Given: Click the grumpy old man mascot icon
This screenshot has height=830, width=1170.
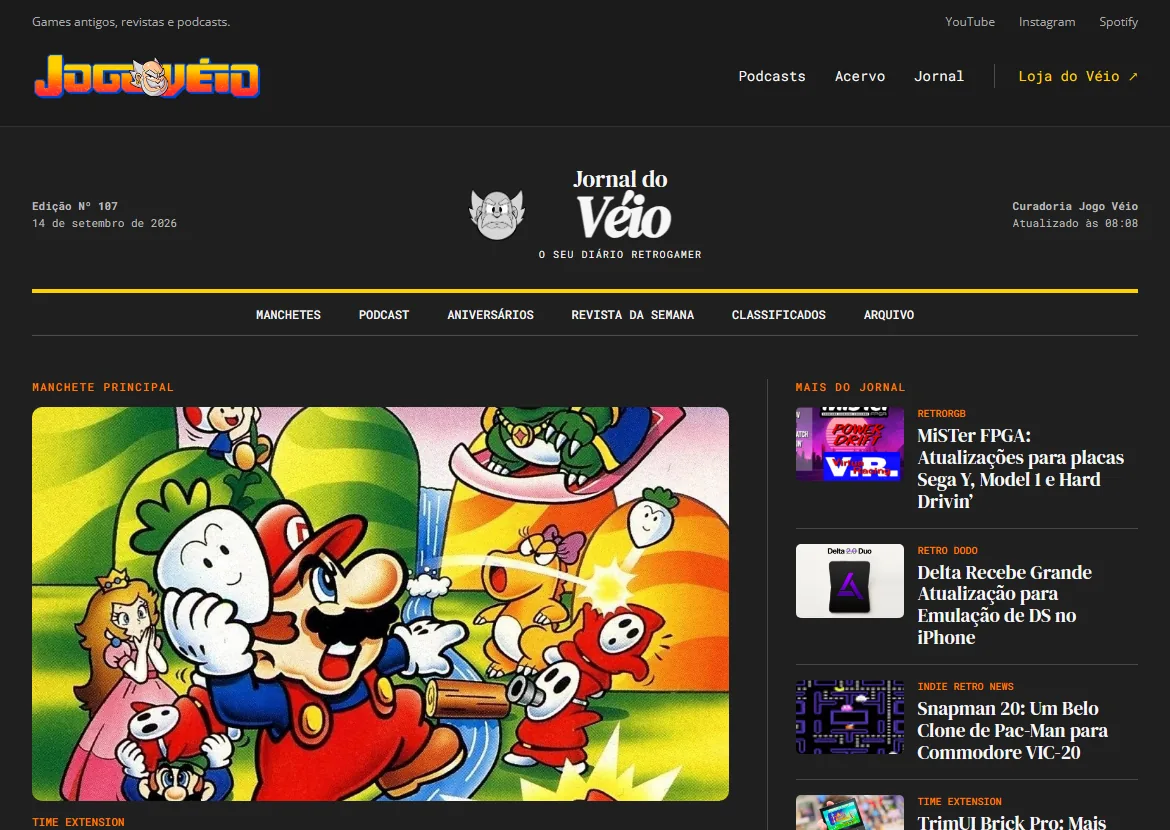Looking at the screenshot, I should pyautogui.click(x=497, y=215).
